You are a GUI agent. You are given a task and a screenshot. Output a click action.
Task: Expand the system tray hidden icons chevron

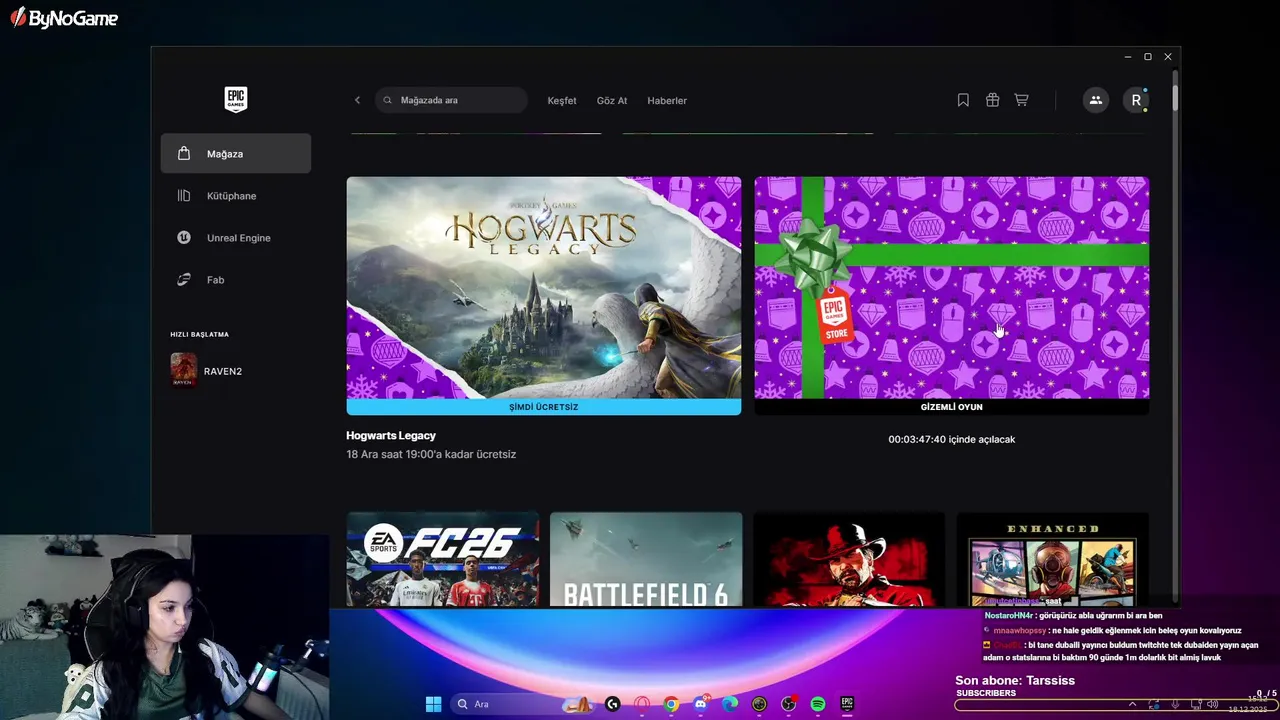pos(1132,704)
